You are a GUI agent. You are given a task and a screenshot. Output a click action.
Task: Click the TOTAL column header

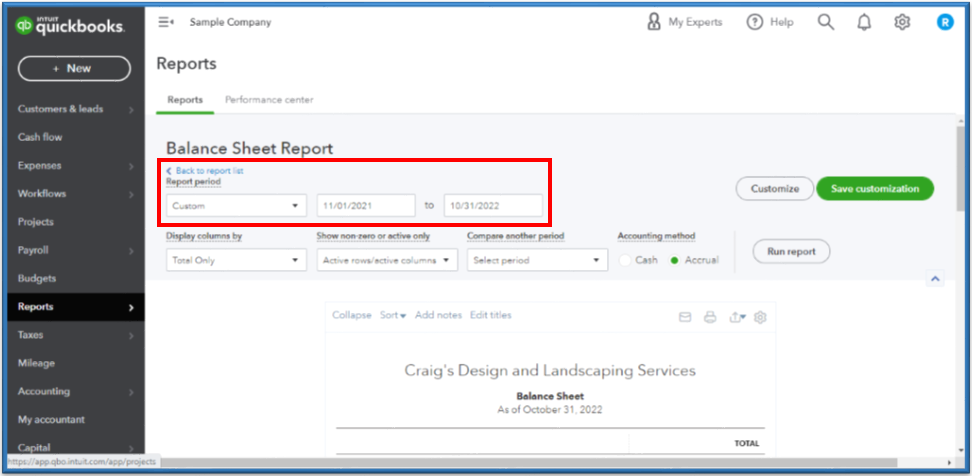click(746, 444)
